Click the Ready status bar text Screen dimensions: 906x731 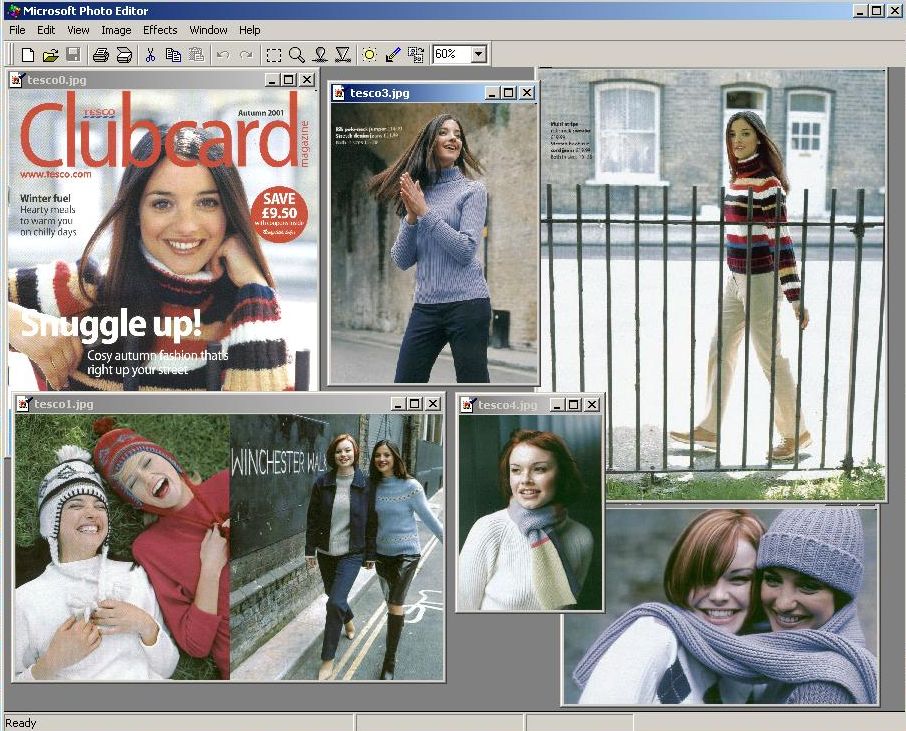click(21, 723)
